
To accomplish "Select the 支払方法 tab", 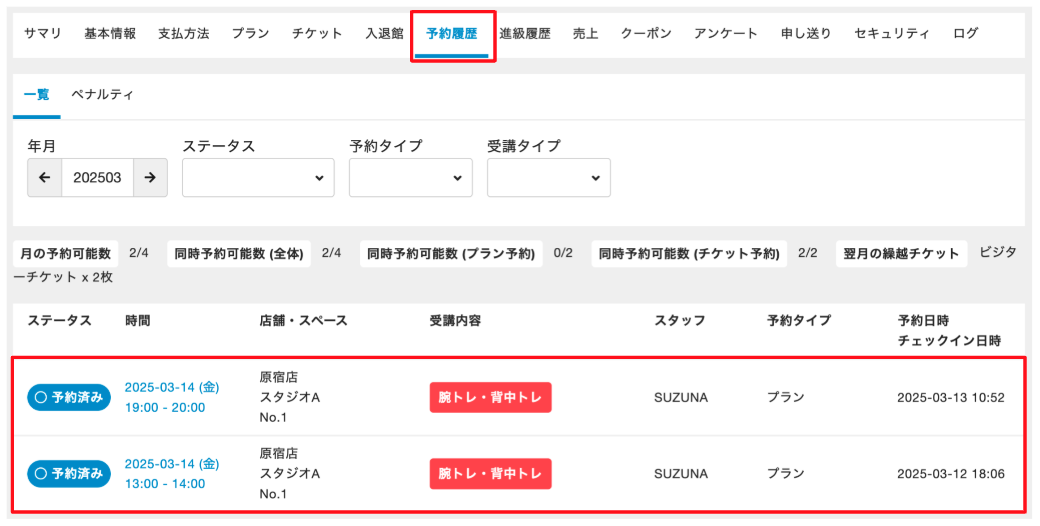I will [184, 33].
